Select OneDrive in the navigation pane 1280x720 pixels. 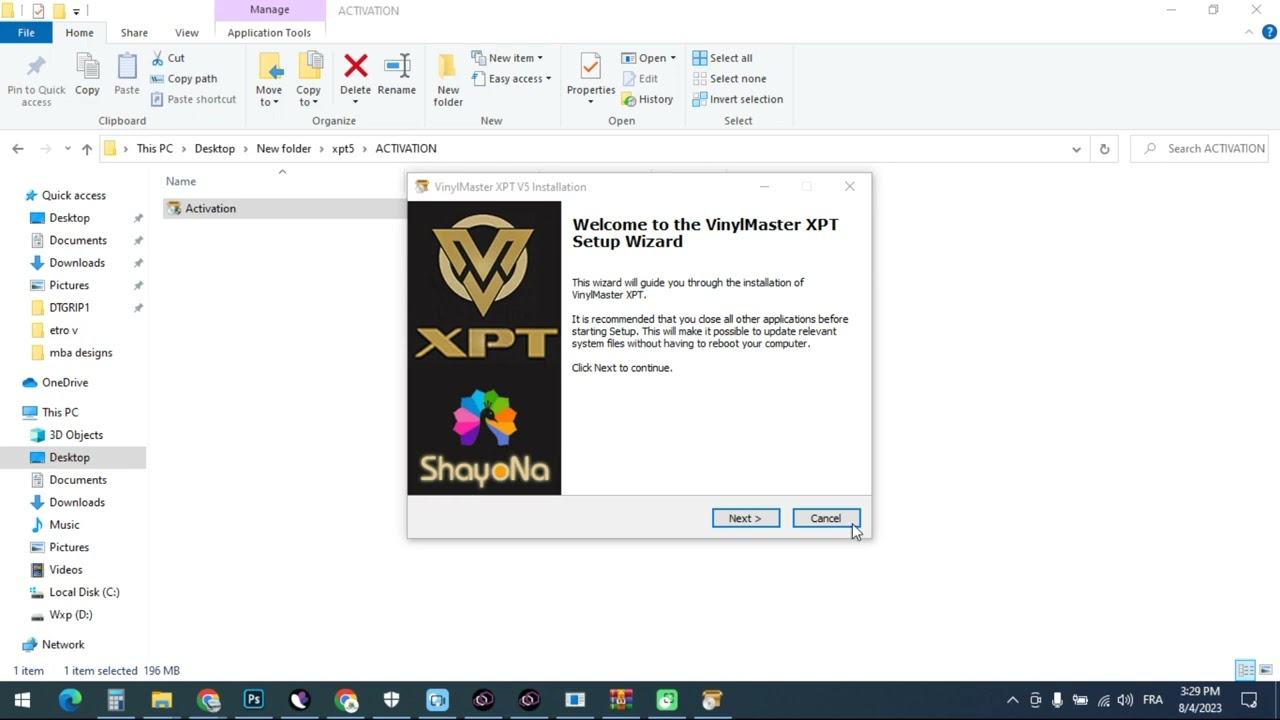pyautogui.click(x=65, y=382)
